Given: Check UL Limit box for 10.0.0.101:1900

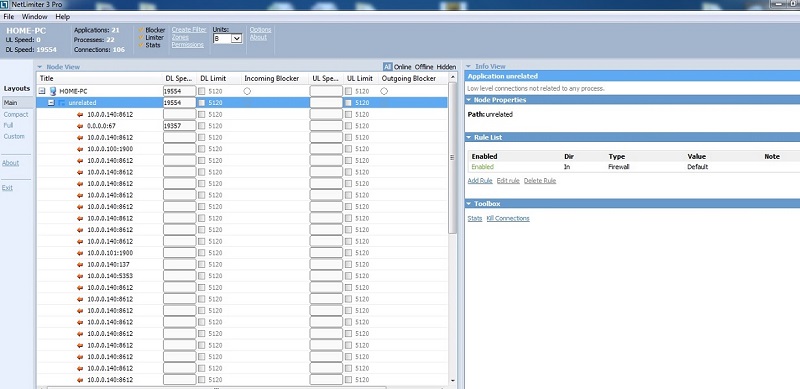Looking at the screenshot, I should coord(348,253).
